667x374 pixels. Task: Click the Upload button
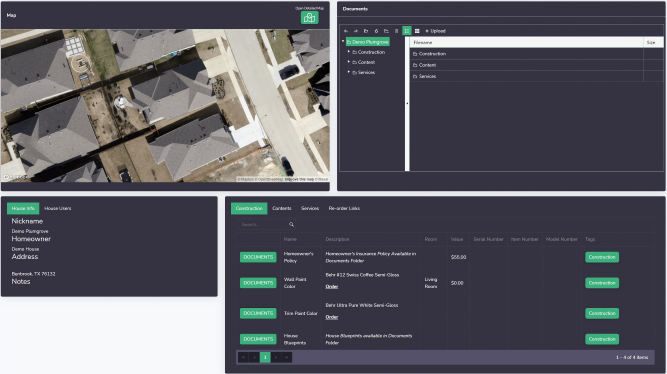pyautogui.click(x=435, y=31)
